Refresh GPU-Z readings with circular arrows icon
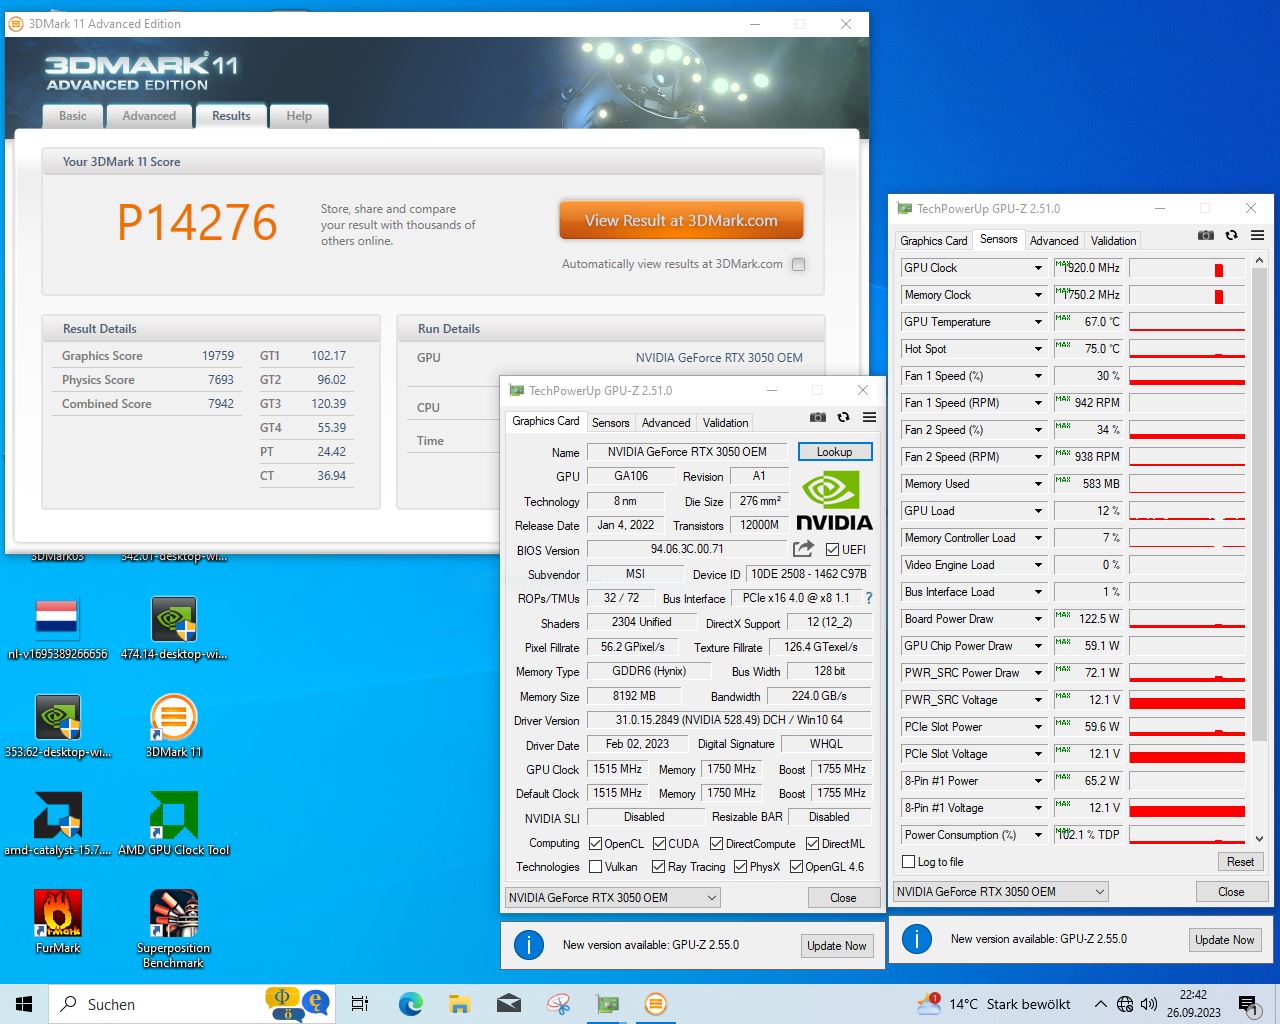1280x1024 pixels. [x=843, y=417]
